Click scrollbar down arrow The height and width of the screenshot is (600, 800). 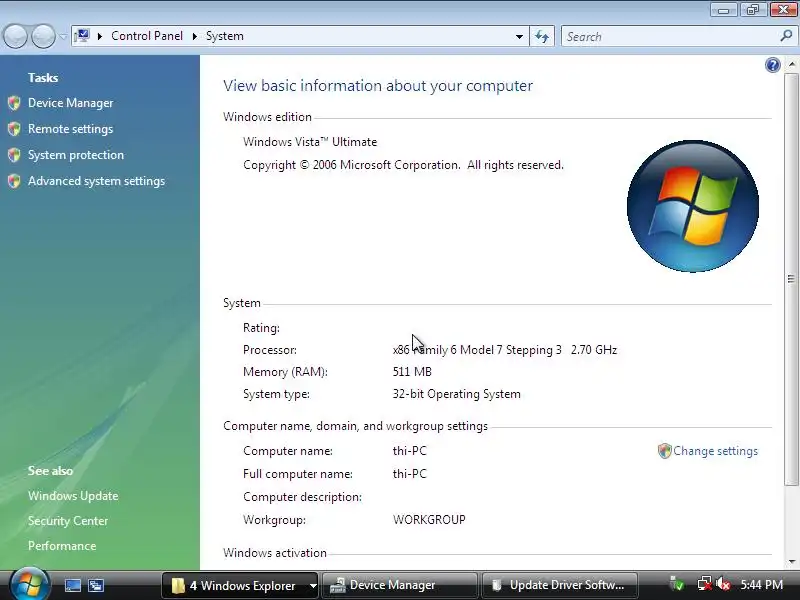click(791, 562)
